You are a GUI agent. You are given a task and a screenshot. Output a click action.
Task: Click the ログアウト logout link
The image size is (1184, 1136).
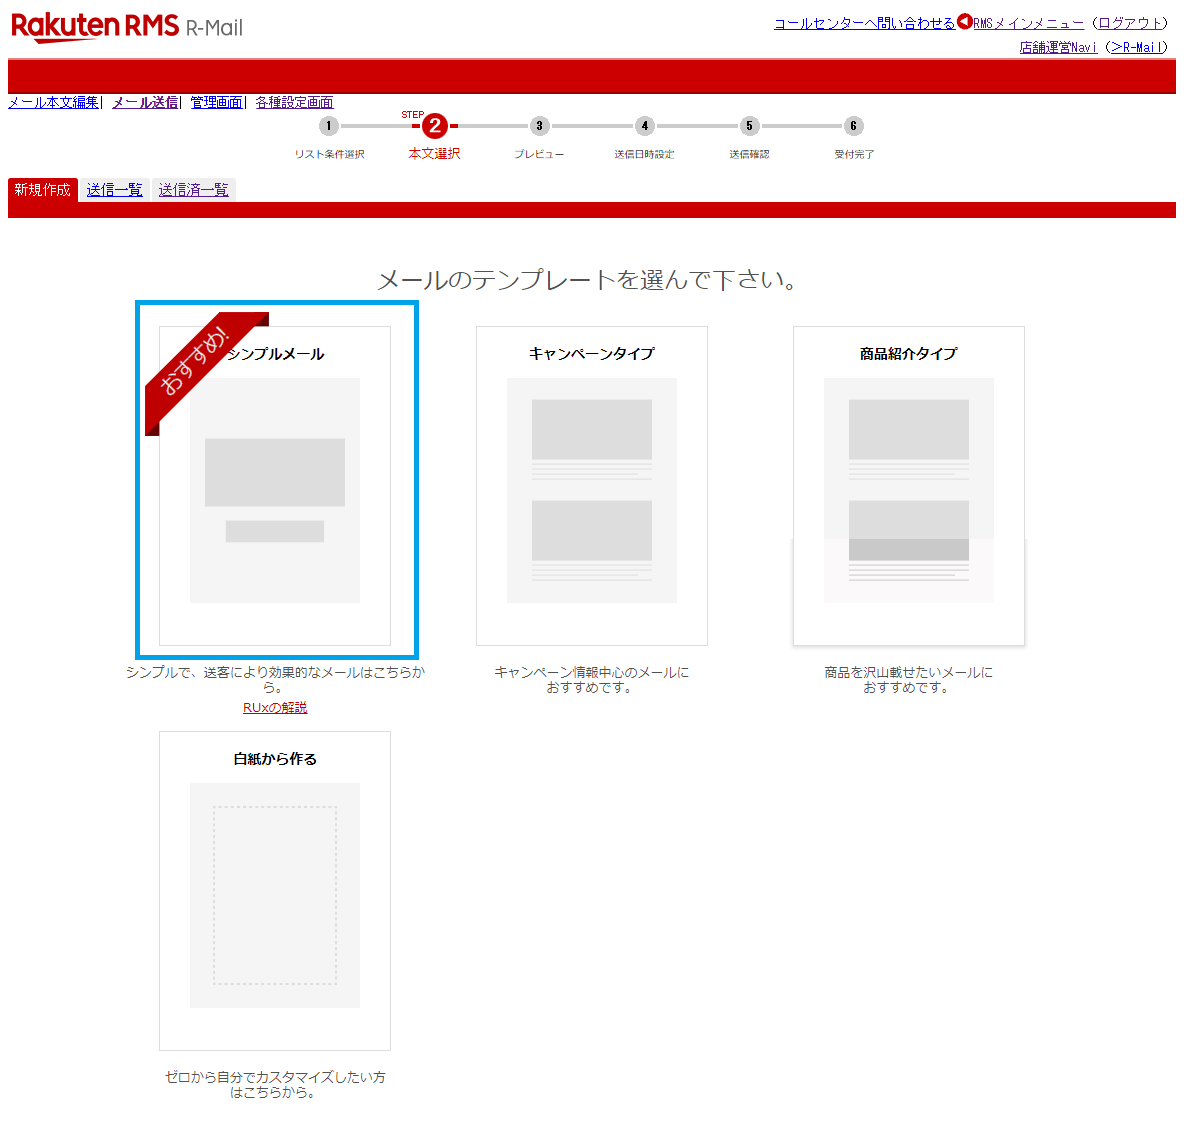click(1130, 23)
